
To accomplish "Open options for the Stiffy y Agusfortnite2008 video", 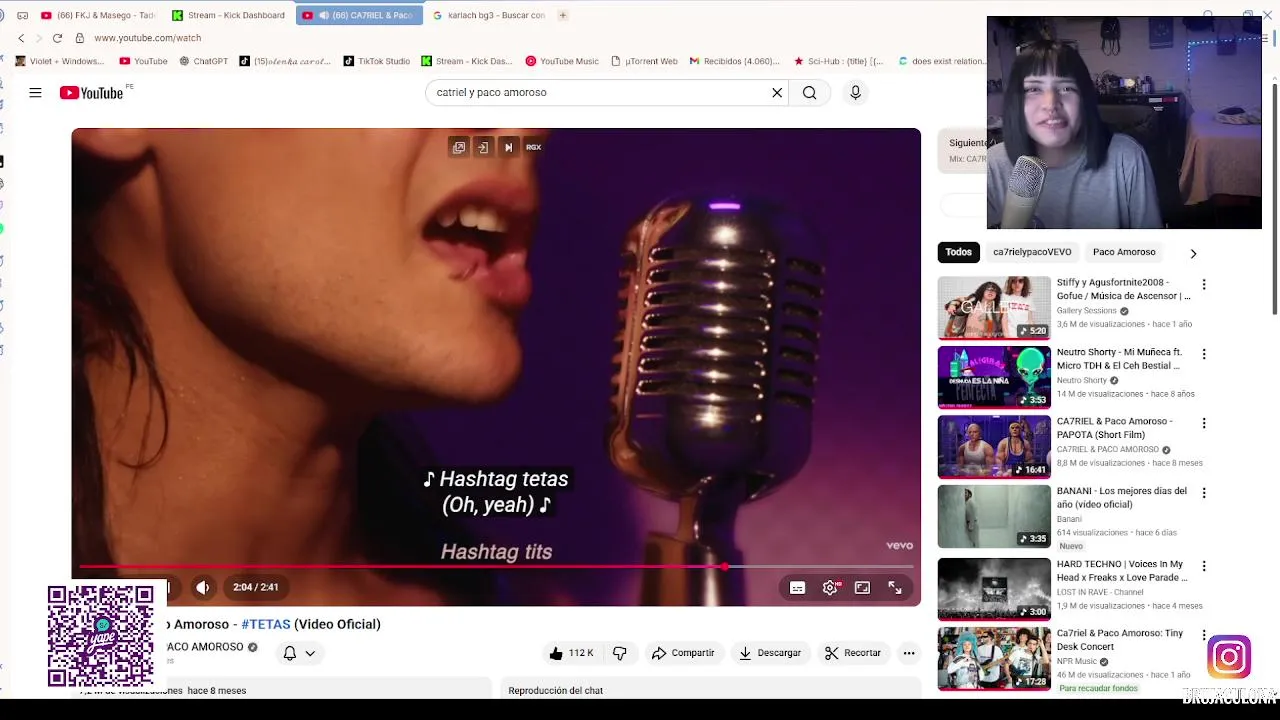I will [1204, 285].
